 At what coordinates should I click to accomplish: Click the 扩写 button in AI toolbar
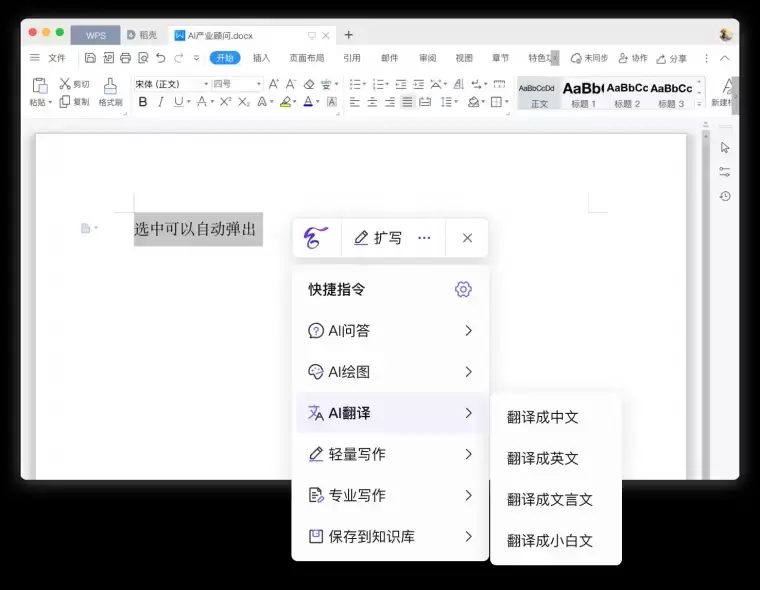[378, 238]
